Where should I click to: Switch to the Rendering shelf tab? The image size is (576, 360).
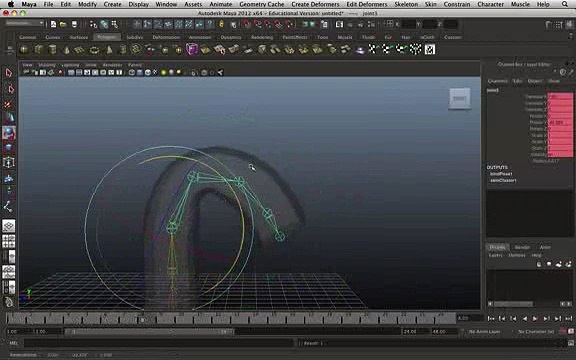pos(262,37)
